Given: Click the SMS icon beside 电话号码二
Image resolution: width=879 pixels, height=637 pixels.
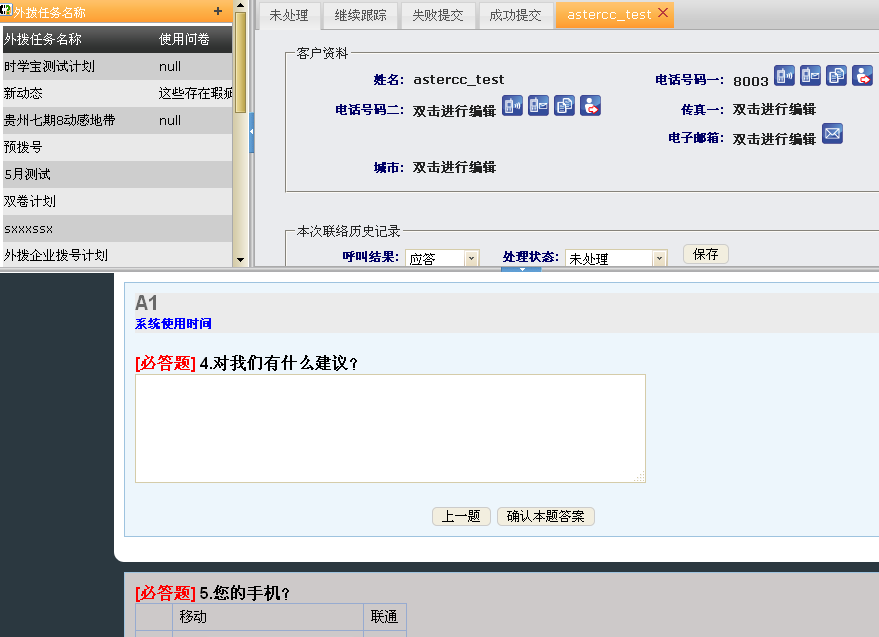Looking at the screenshot, I should (x=538, y=106).
